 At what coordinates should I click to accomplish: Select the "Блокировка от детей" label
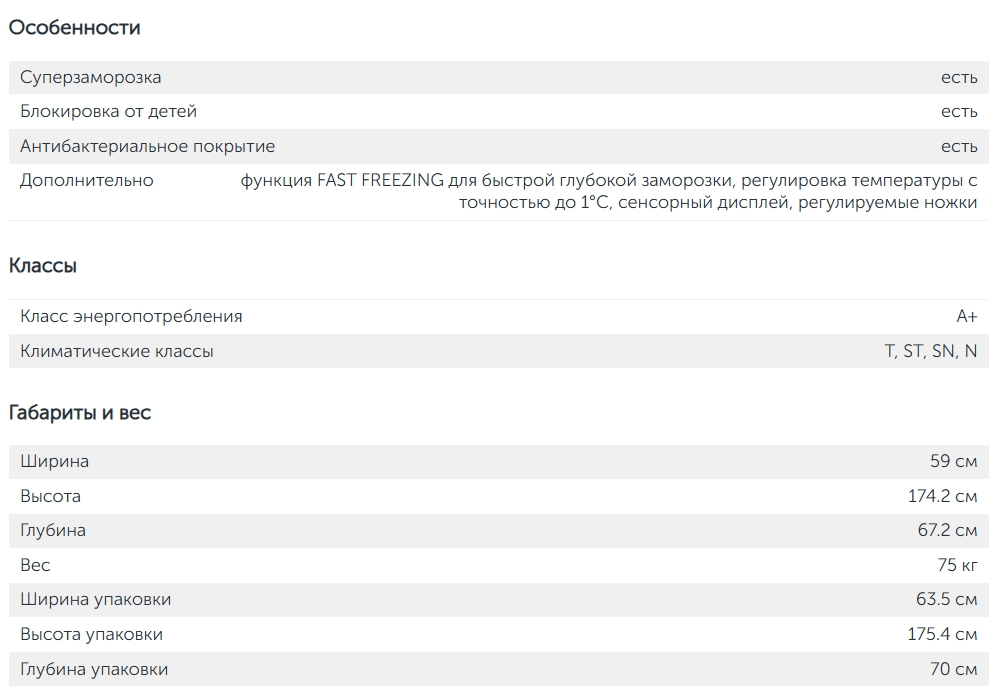(108, 111)
